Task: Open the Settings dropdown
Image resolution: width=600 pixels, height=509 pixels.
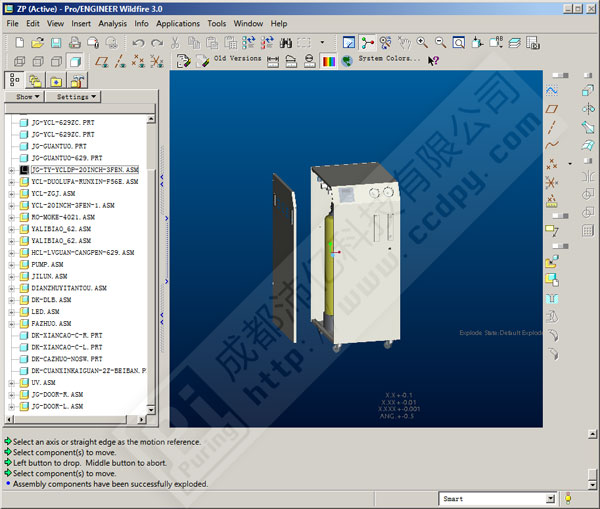Action: [73, 97]
